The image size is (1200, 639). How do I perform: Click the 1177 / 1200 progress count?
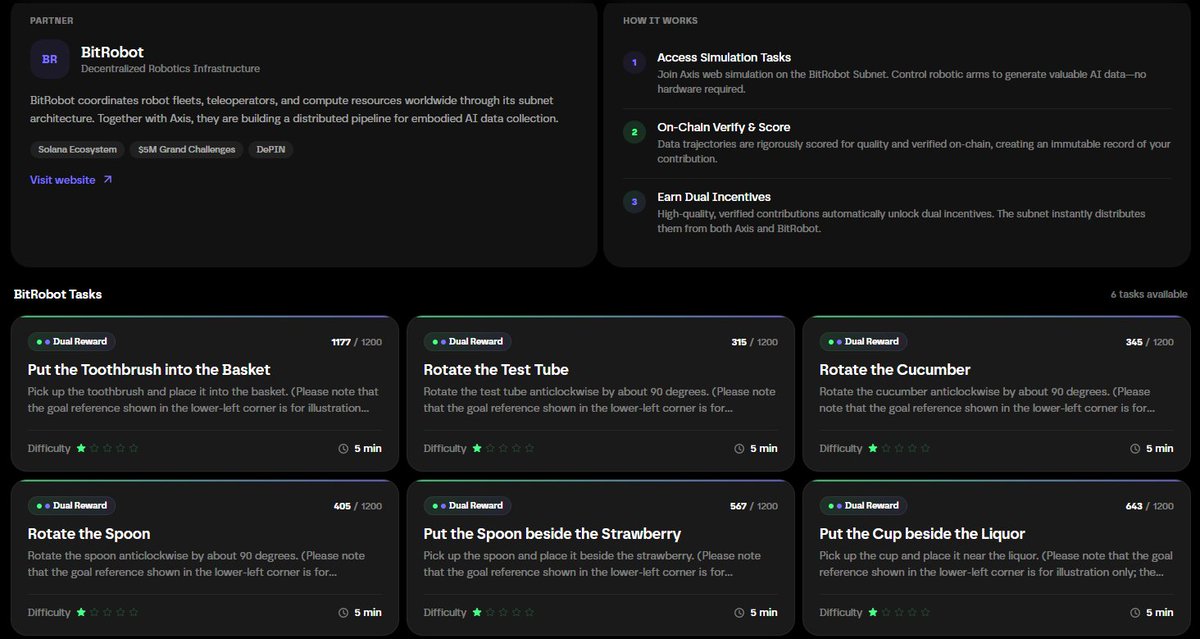coord(356,342)
